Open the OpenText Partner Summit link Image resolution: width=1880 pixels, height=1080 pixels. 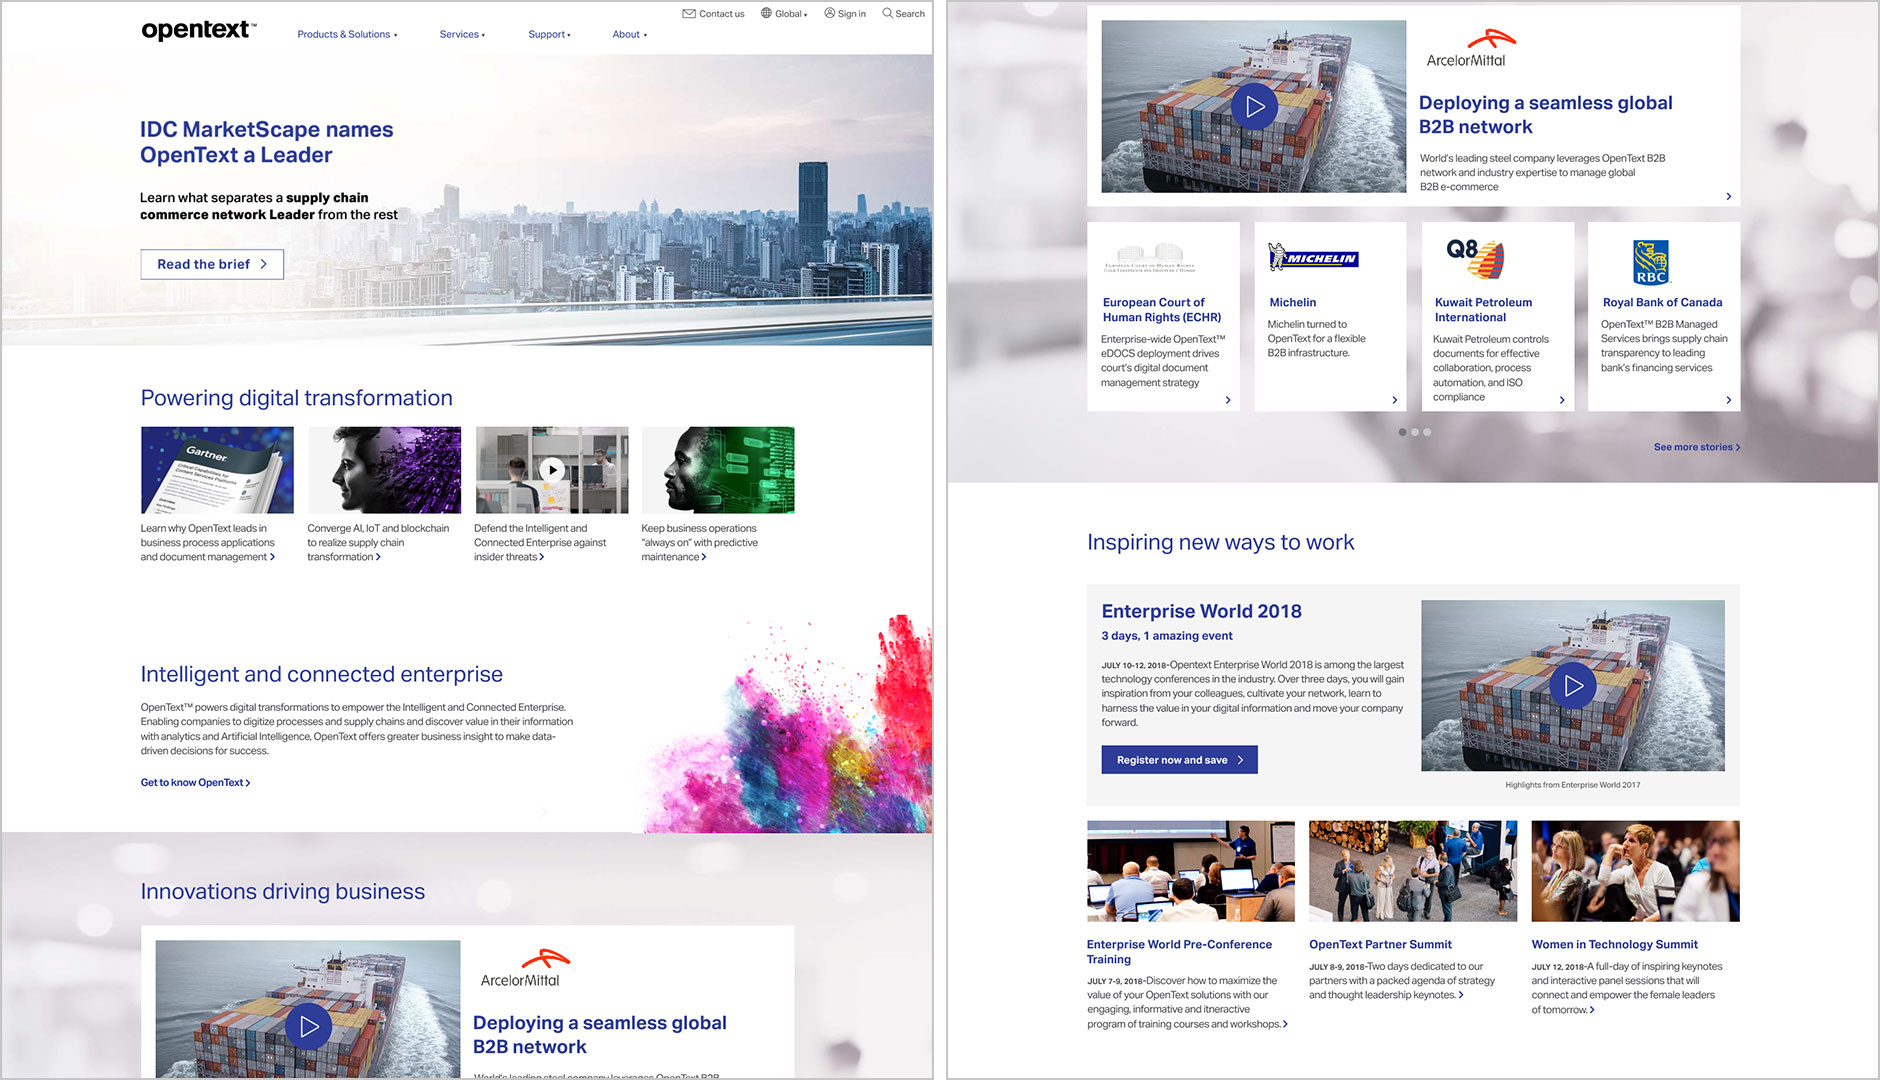[x=1380, y=944]
